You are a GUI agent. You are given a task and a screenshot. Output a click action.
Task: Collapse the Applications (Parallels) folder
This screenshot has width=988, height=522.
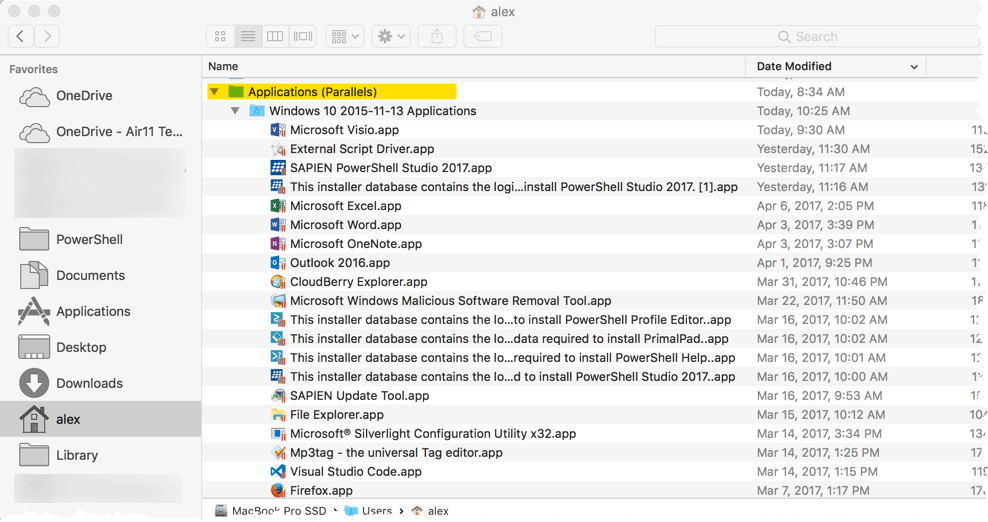click(214, 92)
